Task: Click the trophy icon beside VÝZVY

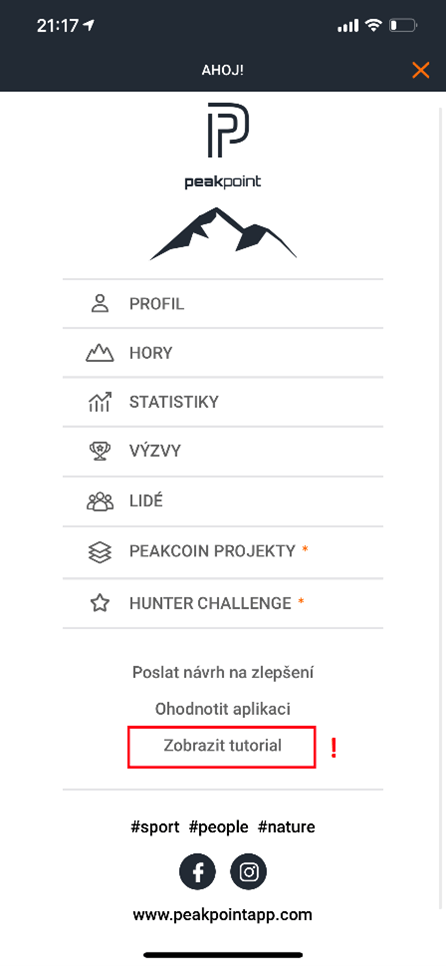Action: tap(100, 451)
